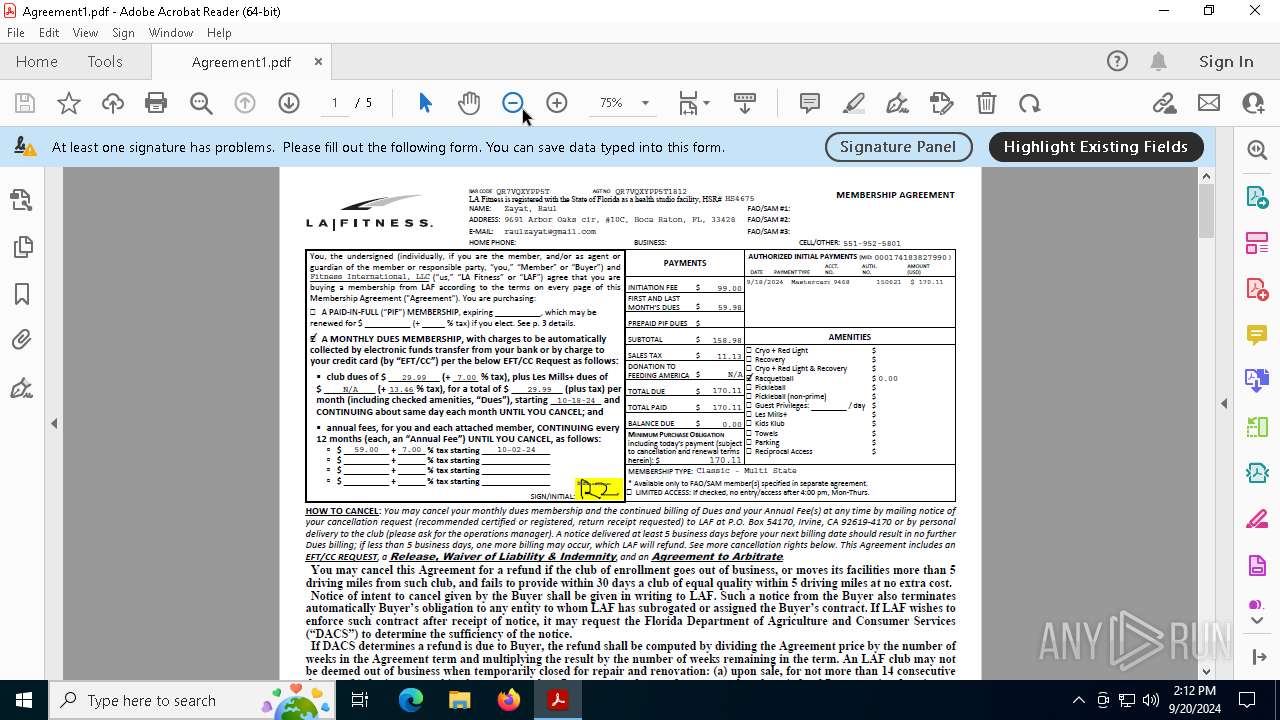1280x720 pixels.
Task: Send the file by email
Action: (x=1209, y=103)
